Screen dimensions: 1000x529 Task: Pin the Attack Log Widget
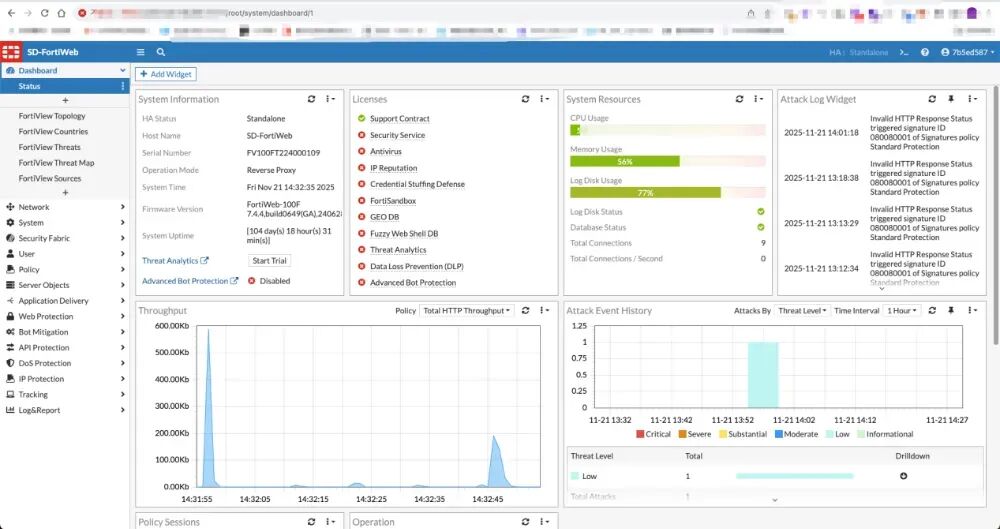pos(951,99)
